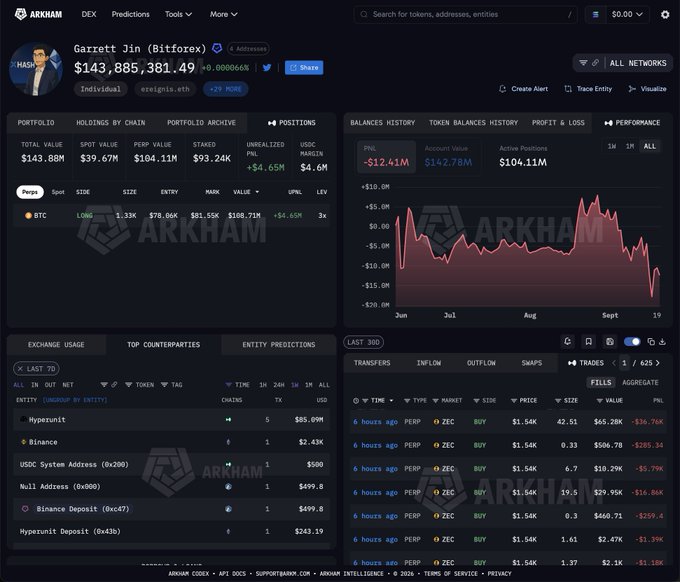The height and width of the screenshot is (582, 680).
Task: Click the funnel icon beside TOKEN filter
Action: (129, 385)
